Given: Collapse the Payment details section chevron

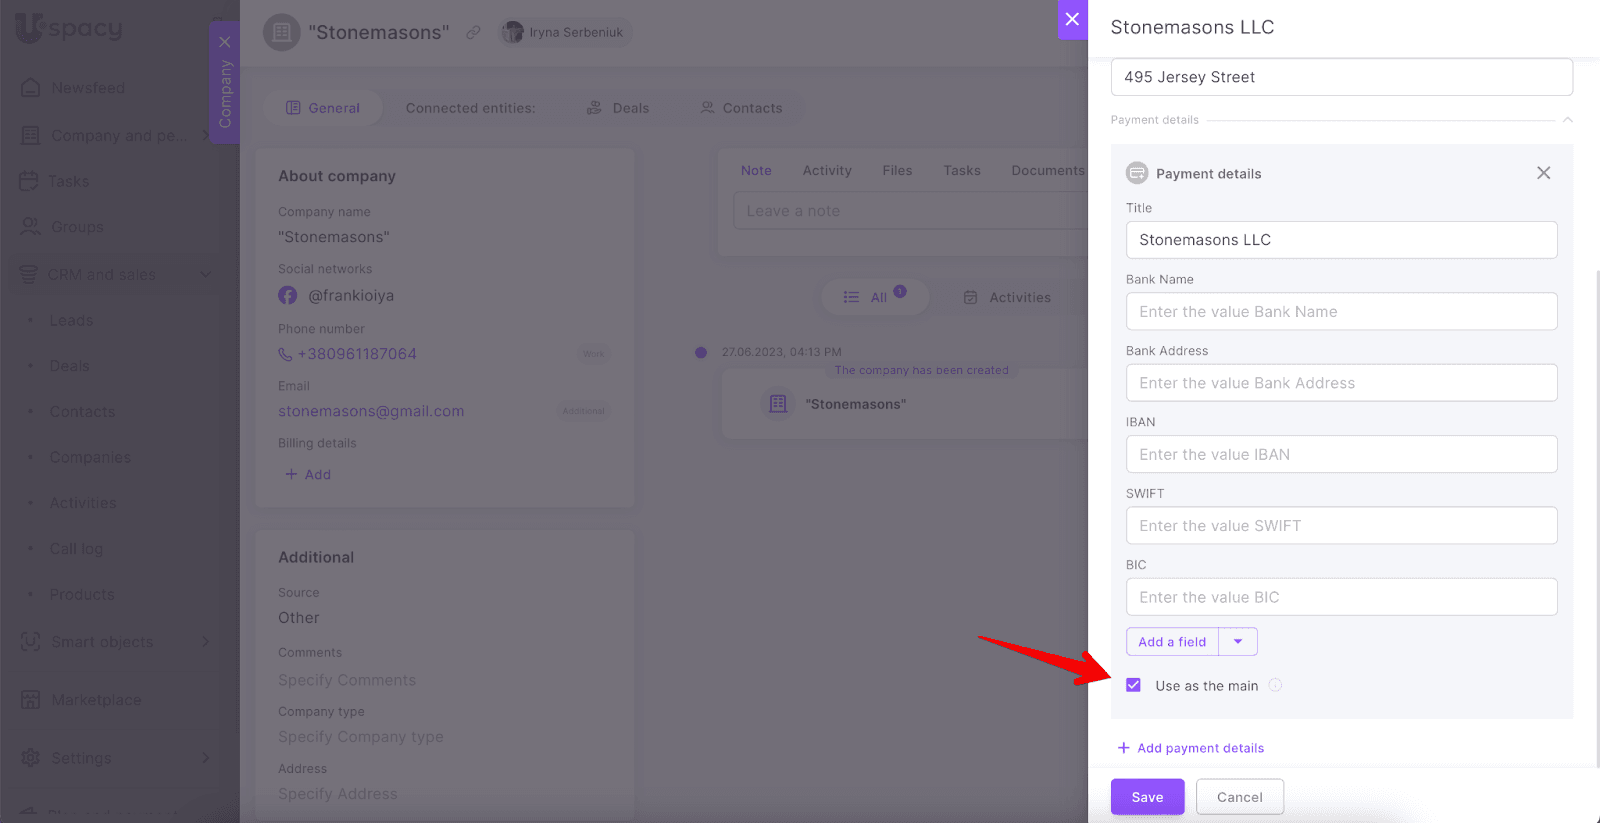Looking at the screenshot, I should pos(1567,120).
